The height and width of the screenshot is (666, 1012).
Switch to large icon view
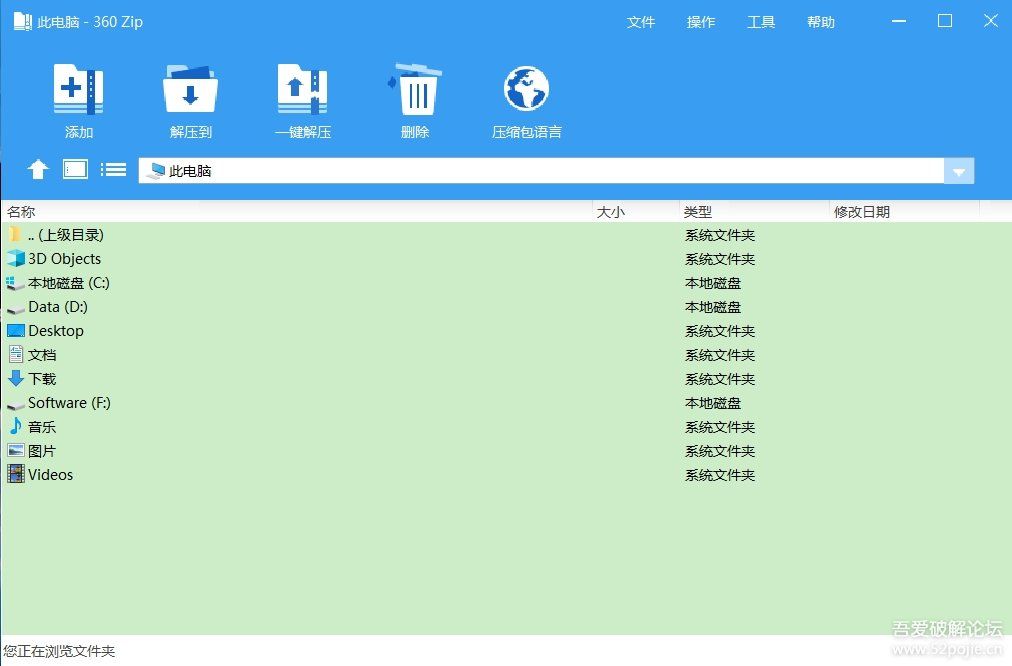tap(76, 170)
